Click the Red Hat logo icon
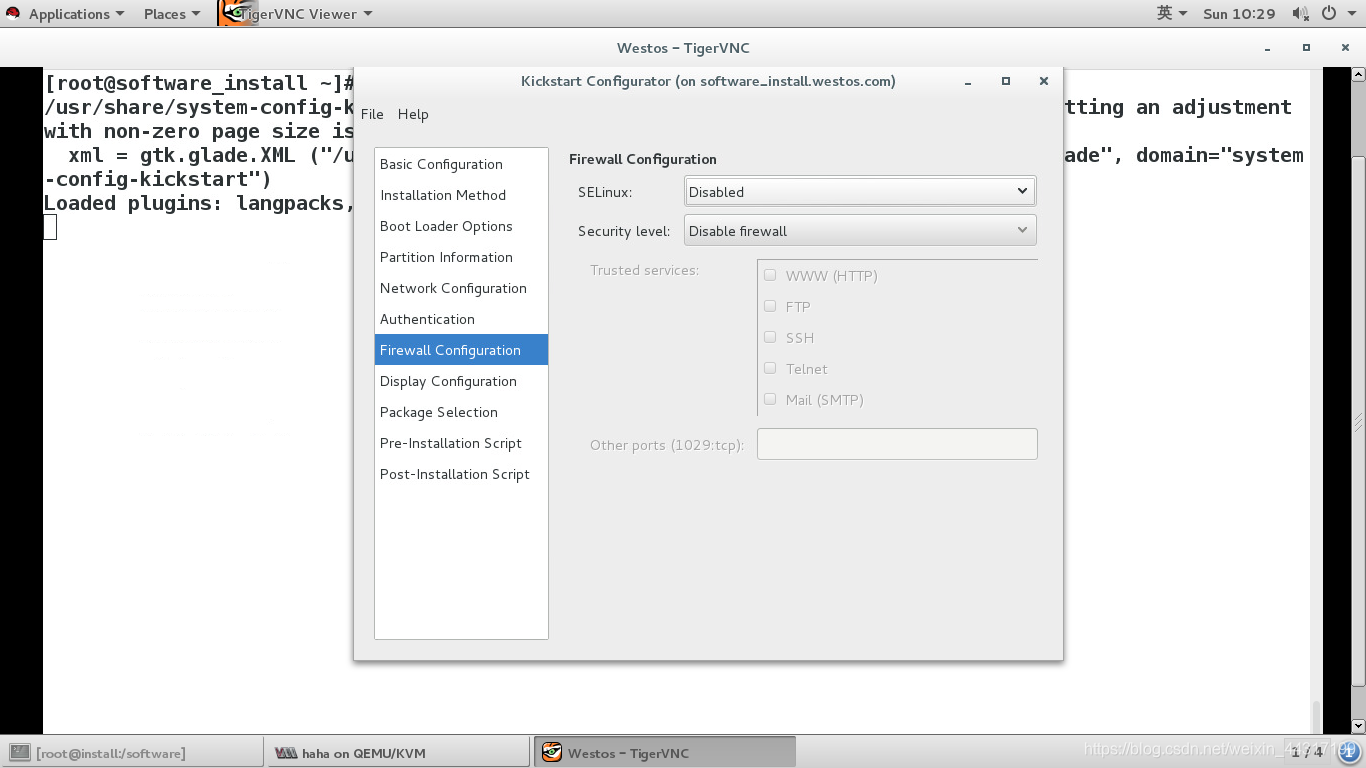This screenshot has width=1366, height=768. click(x=13, y=14)
